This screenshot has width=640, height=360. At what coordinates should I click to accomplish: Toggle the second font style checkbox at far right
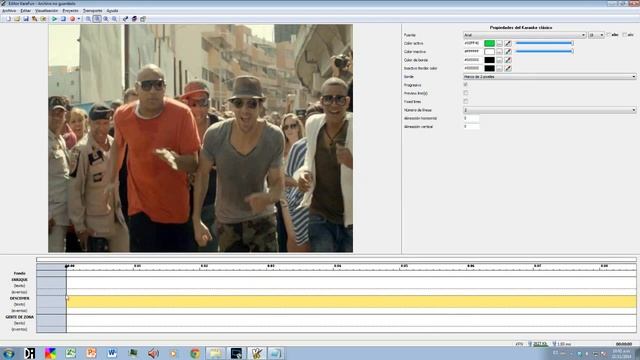pyautogui.click(x=624, y=35)
